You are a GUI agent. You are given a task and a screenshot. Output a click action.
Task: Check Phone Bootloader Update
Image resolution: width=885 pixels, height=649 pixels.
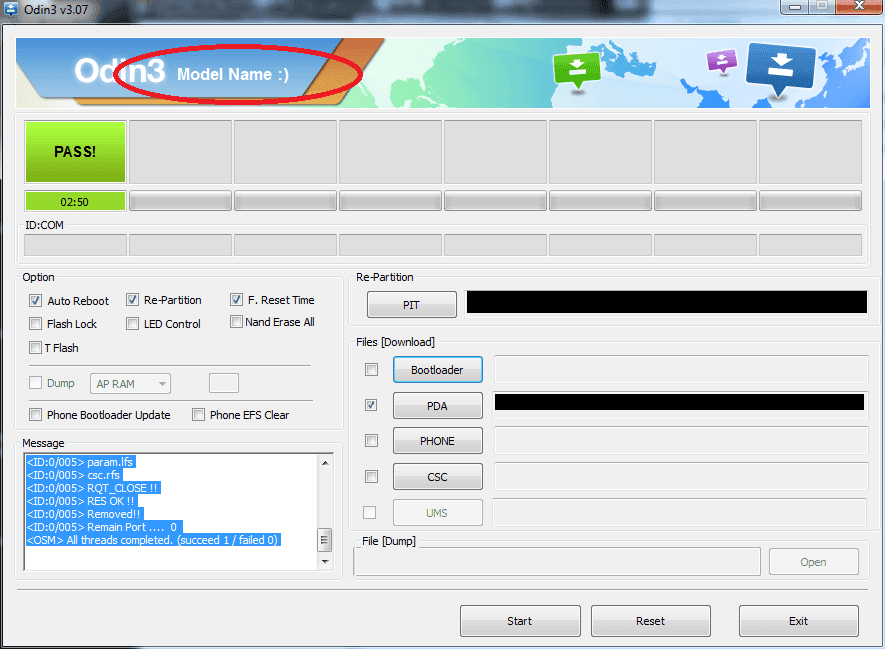tap(36, 415)
